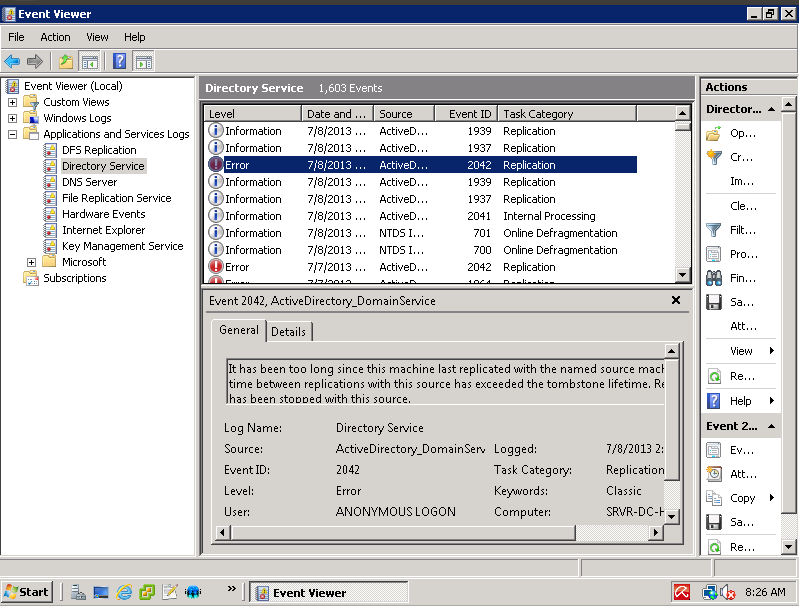The height and width of the screenshot is (606, 799).
Task: Open the Help submenu arrow in Actions
Action: (x=772, y=401)
